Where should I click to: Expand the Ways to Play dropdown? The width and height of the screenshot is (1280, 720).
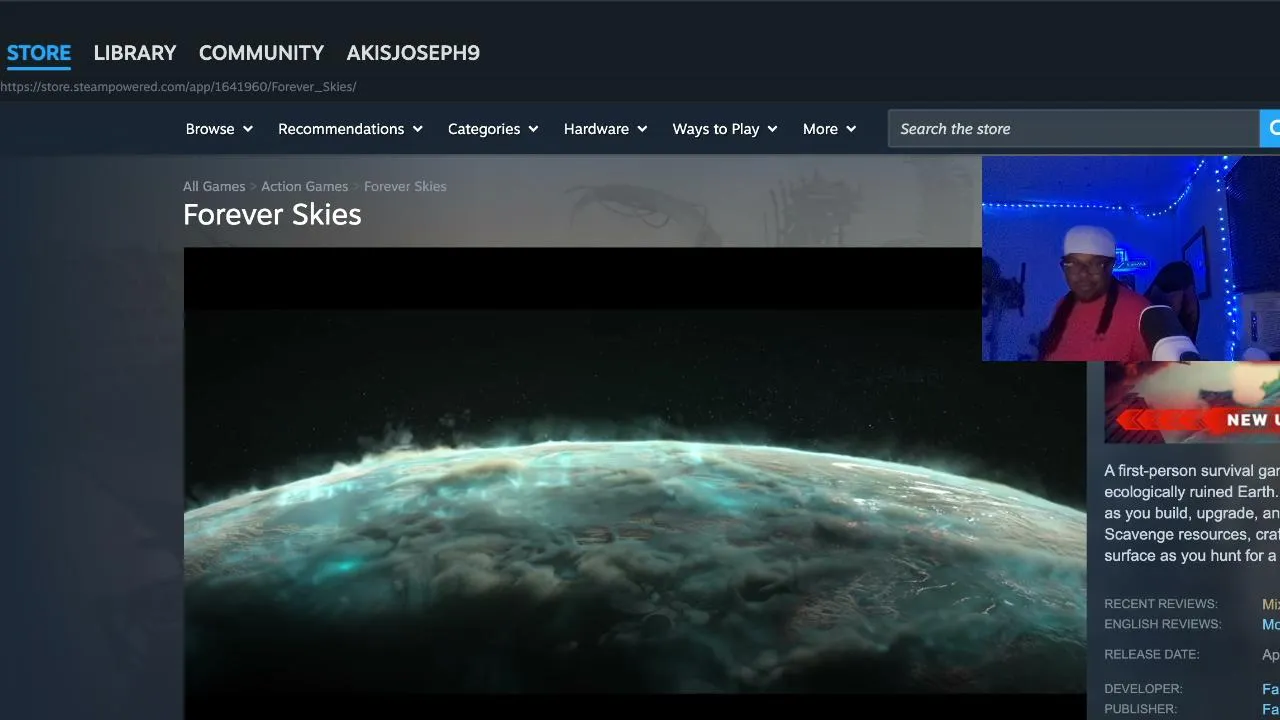click(x=725, y=129)
